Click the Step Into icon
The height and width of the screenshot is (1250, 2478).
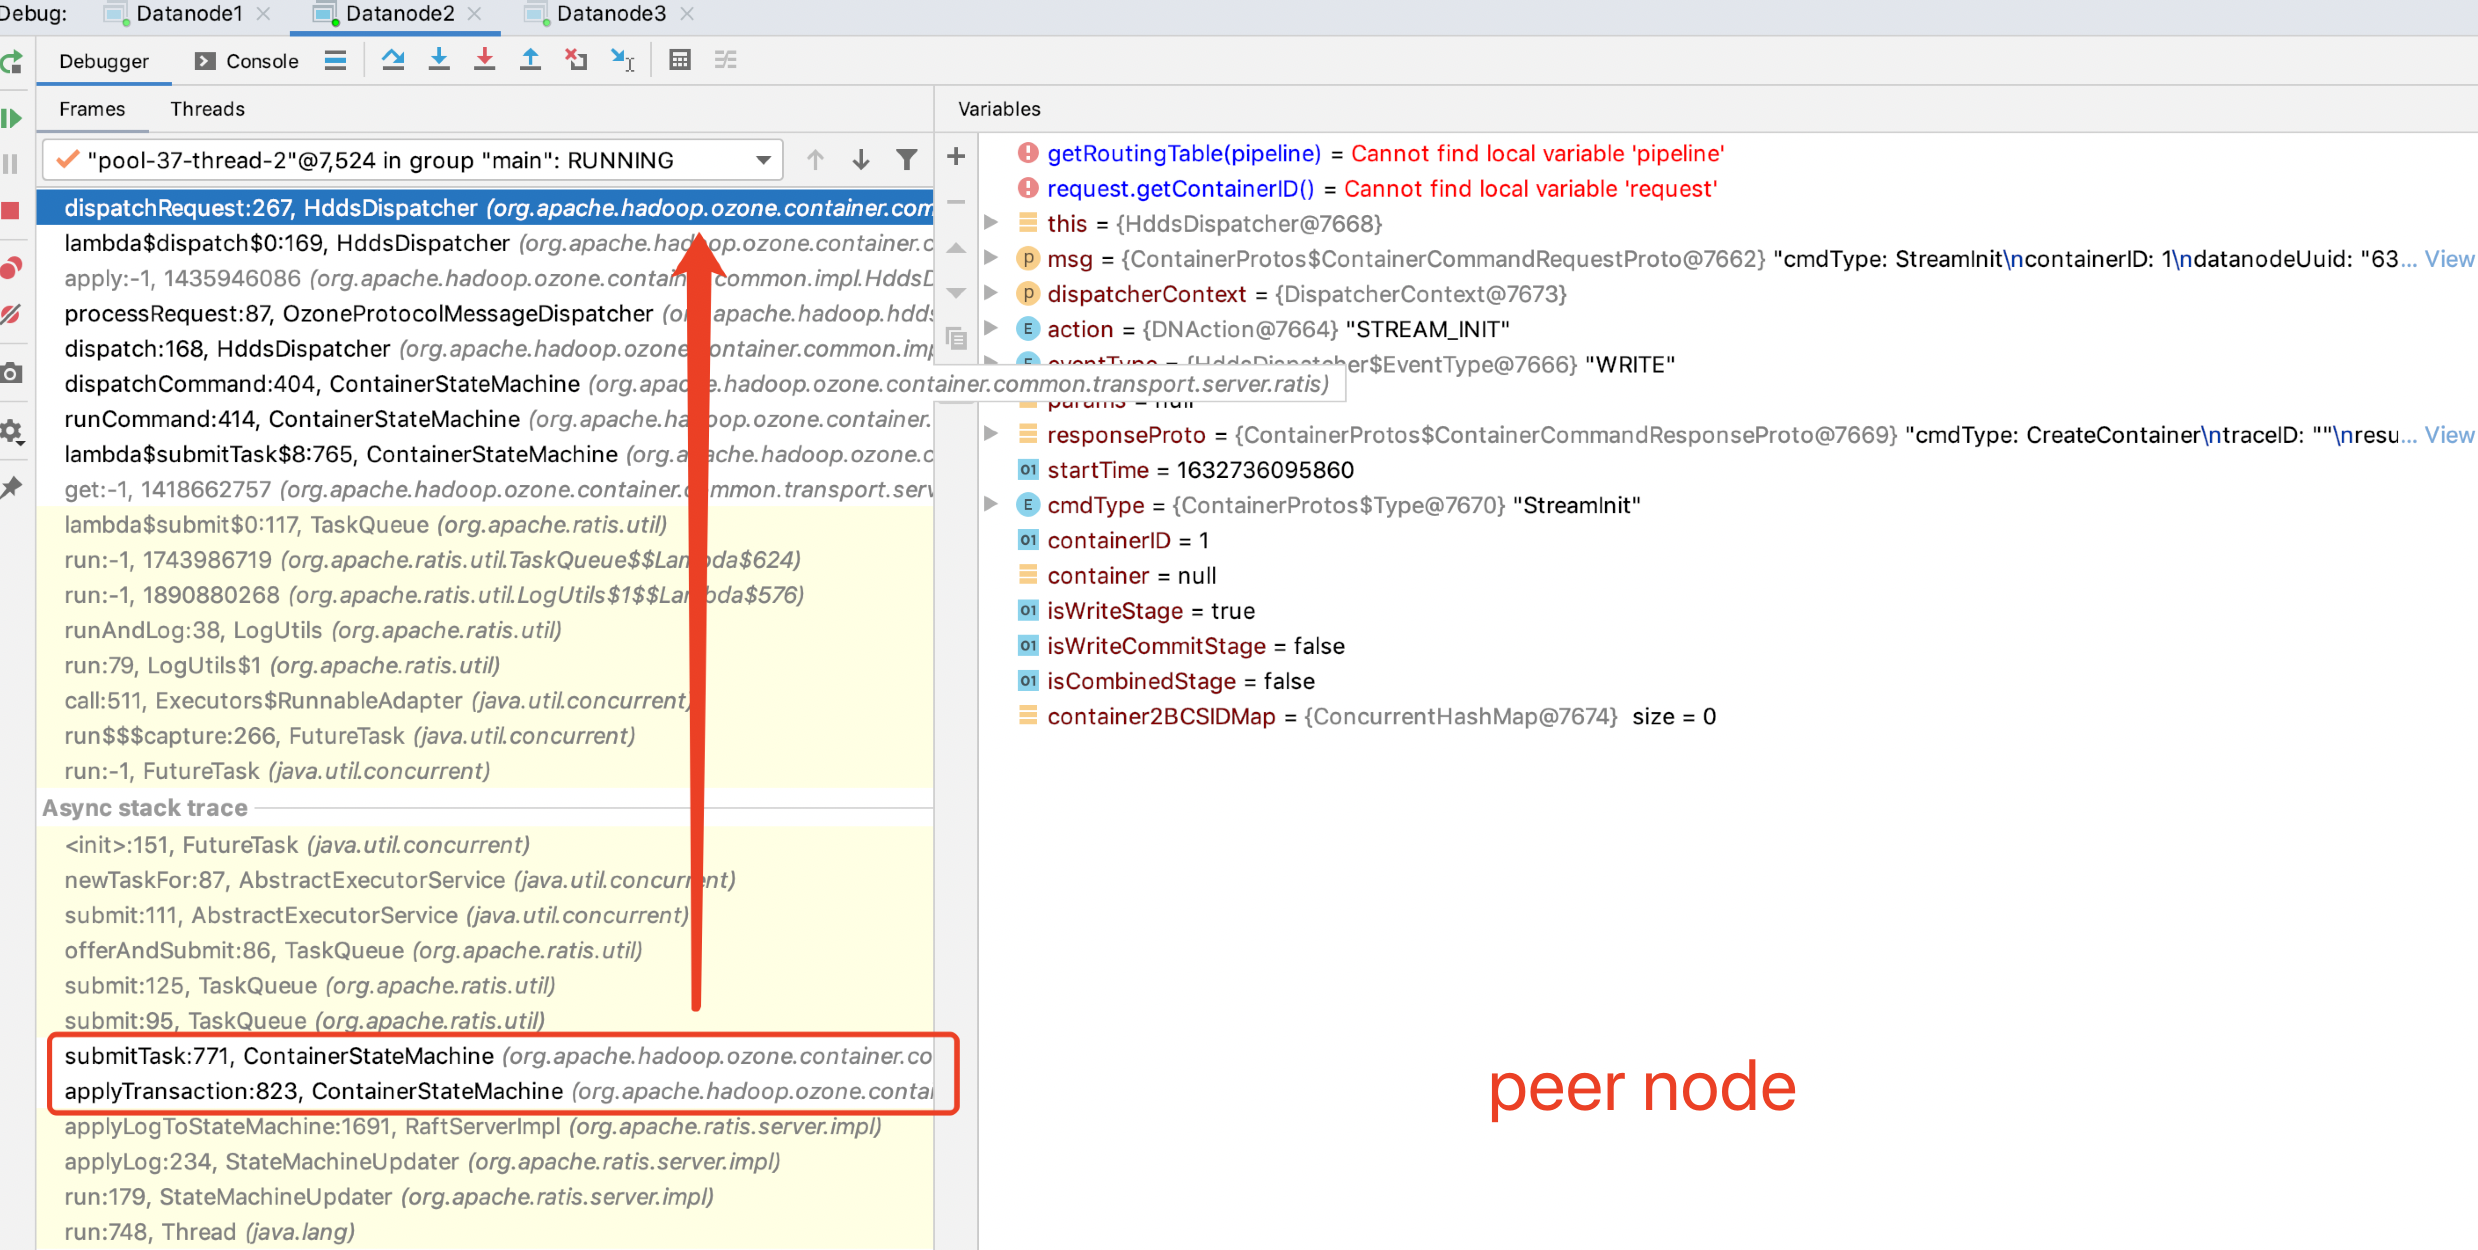pos(439,60)
